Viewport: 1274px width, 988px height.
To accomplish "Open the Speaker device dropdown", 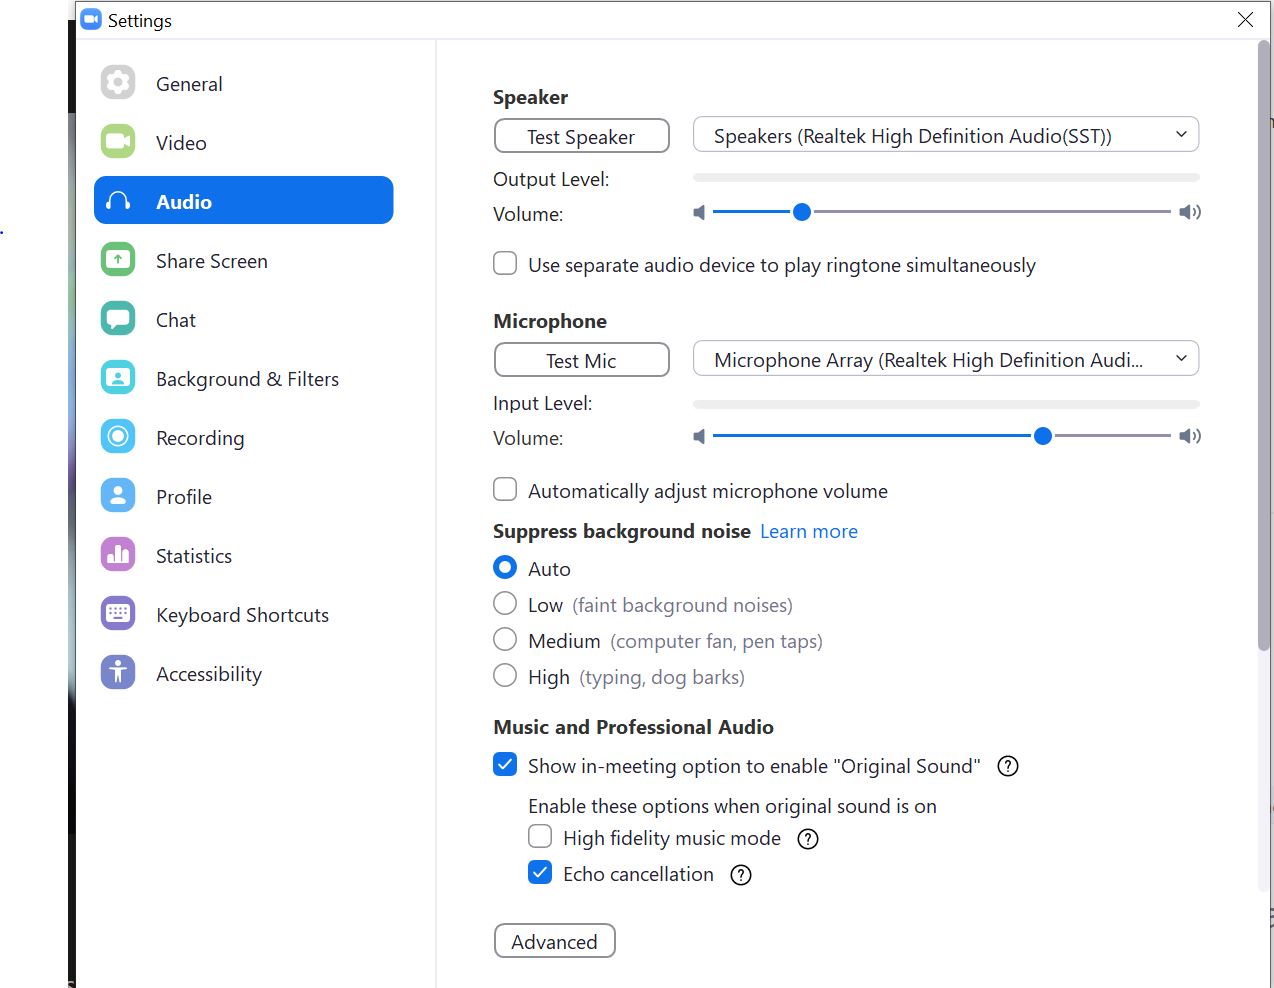I will [x=945, y=135].
